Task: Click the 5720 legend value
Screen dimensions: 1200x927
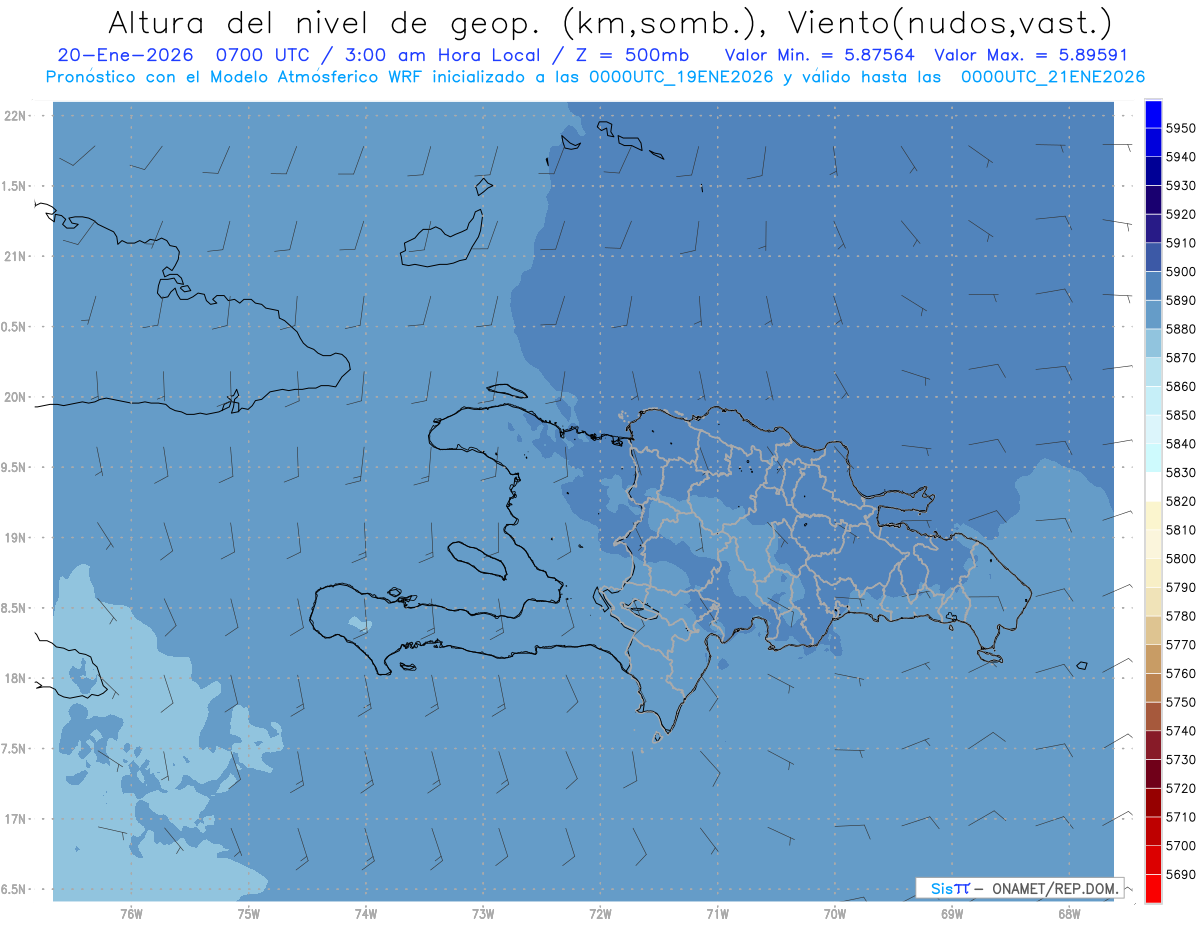Action: tap(1180, 788)
